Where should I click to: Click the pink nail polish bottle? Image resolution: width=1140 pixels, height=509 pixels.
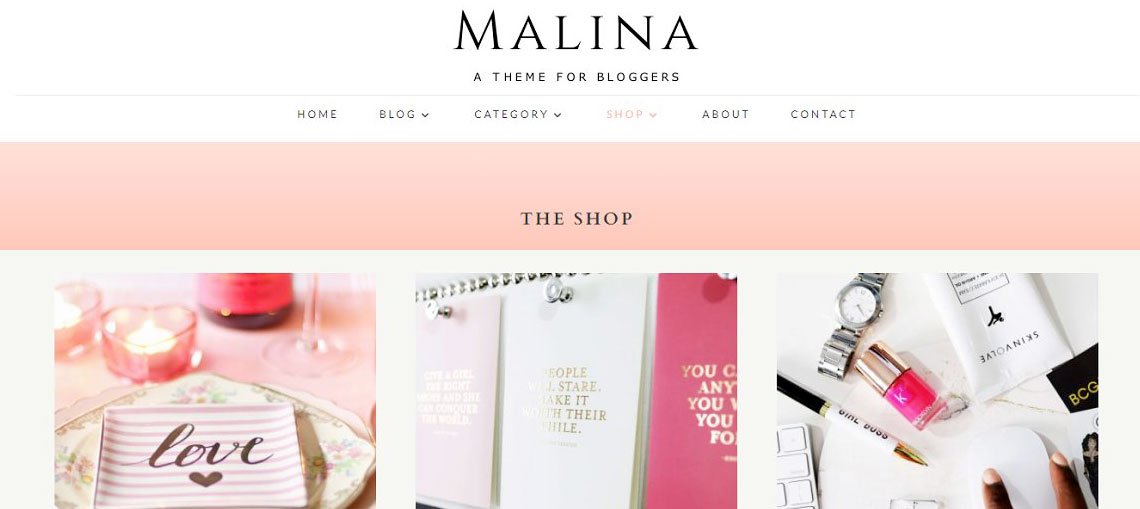(902, 385)
